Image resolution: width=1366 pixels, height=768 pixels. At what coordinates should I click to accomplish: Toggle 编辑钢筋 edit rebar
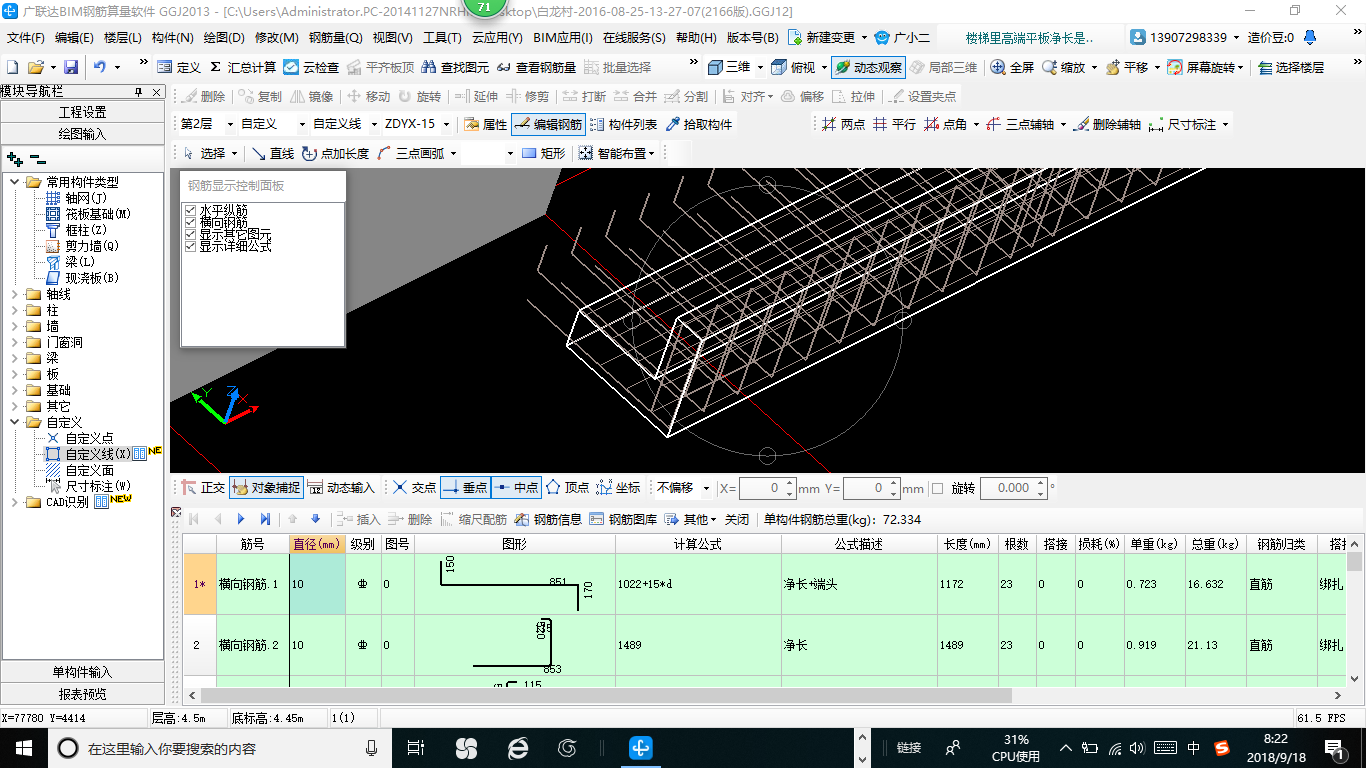point(547,124)
